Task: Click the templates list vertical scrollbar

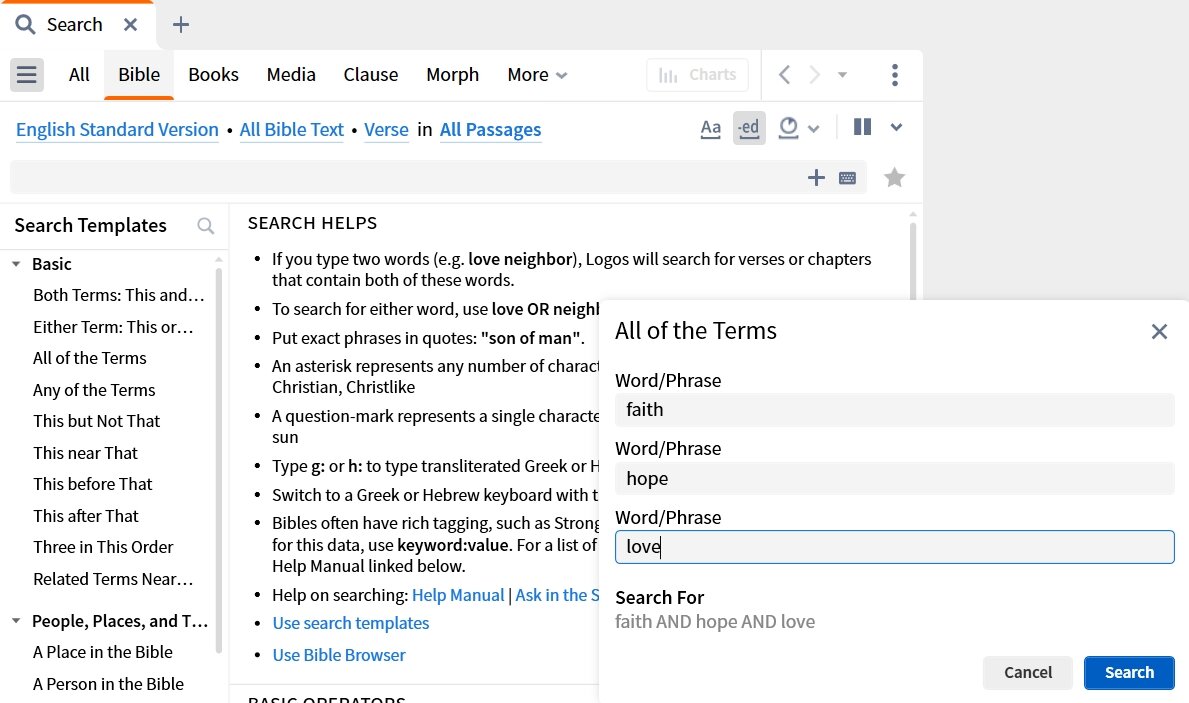Action: pos(218,459)
